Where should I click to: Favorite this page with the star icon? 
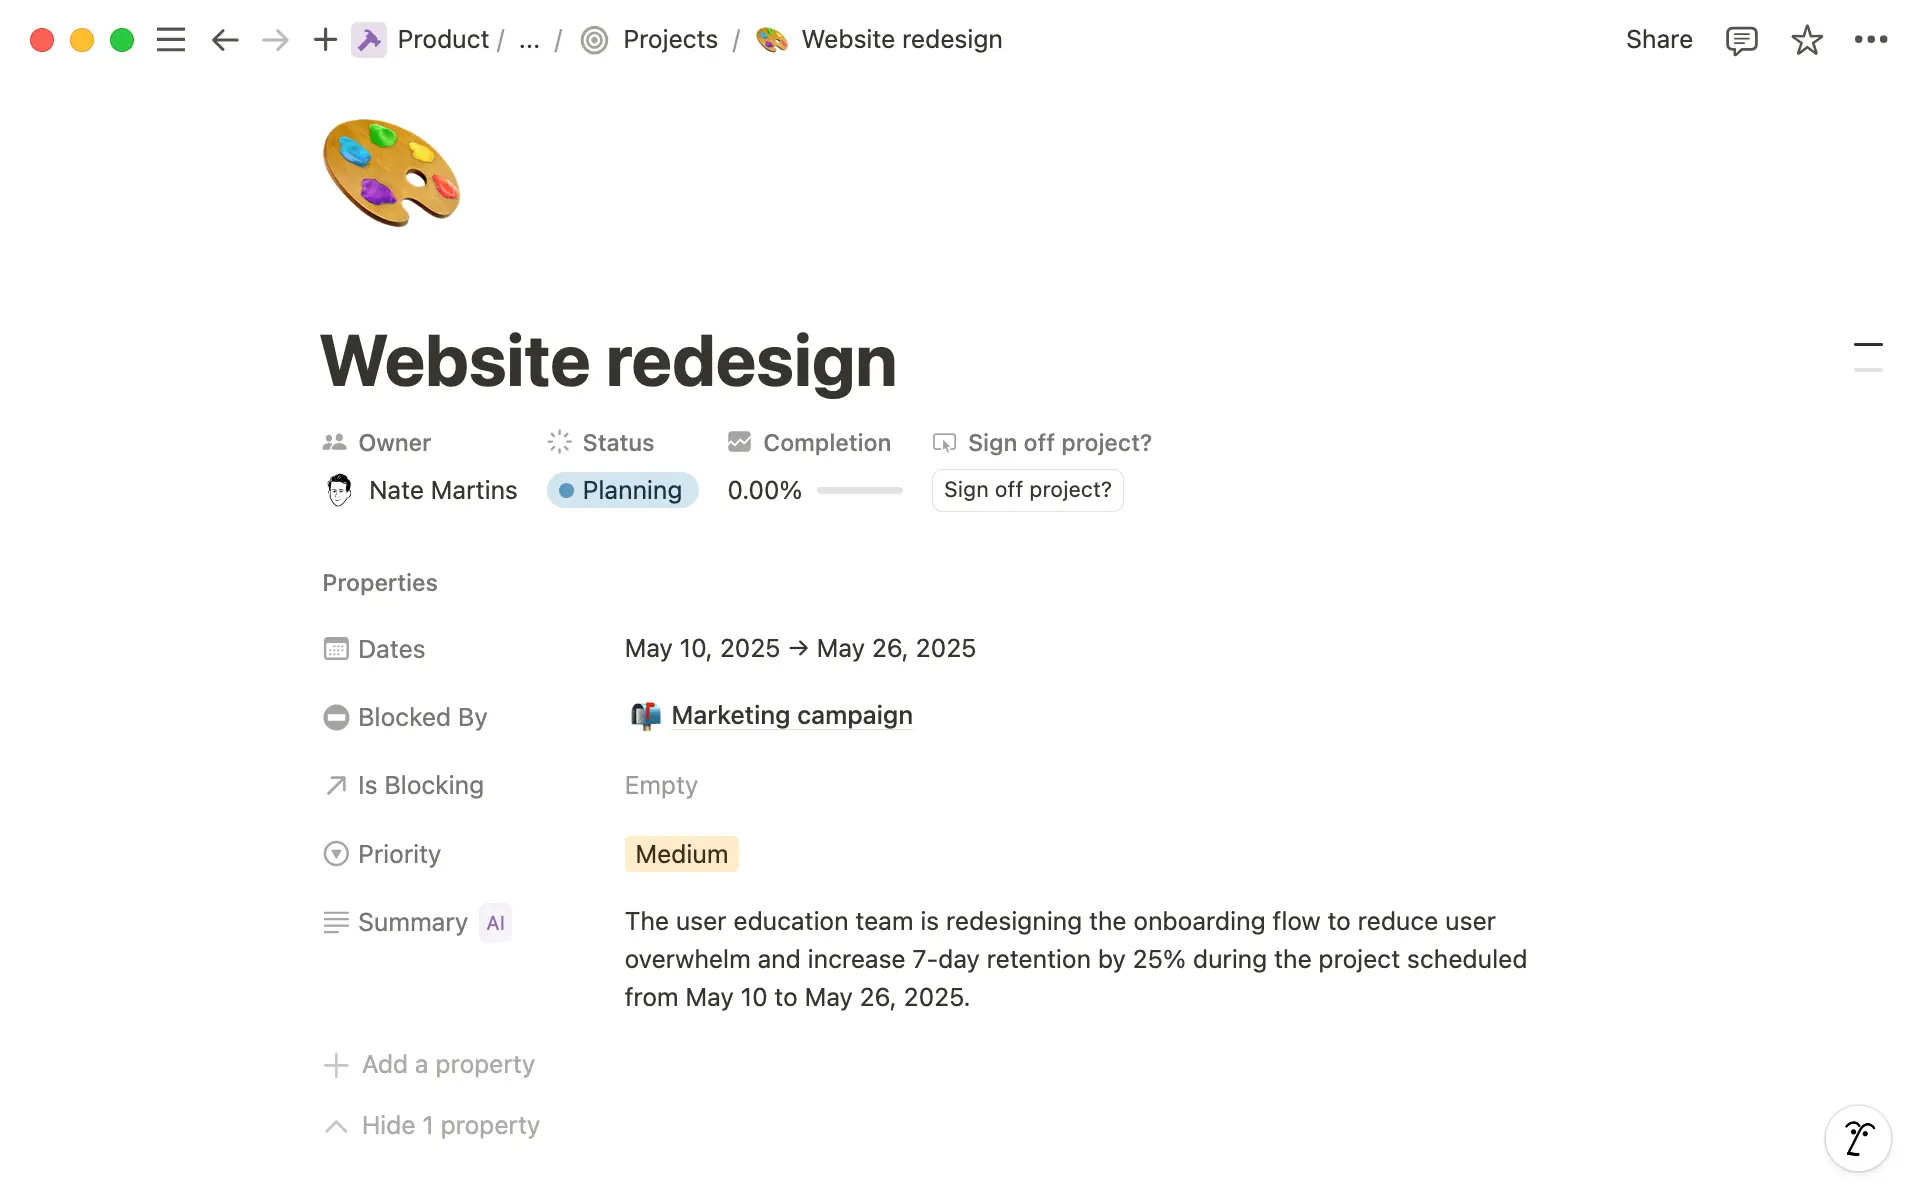pos(1806,40)
